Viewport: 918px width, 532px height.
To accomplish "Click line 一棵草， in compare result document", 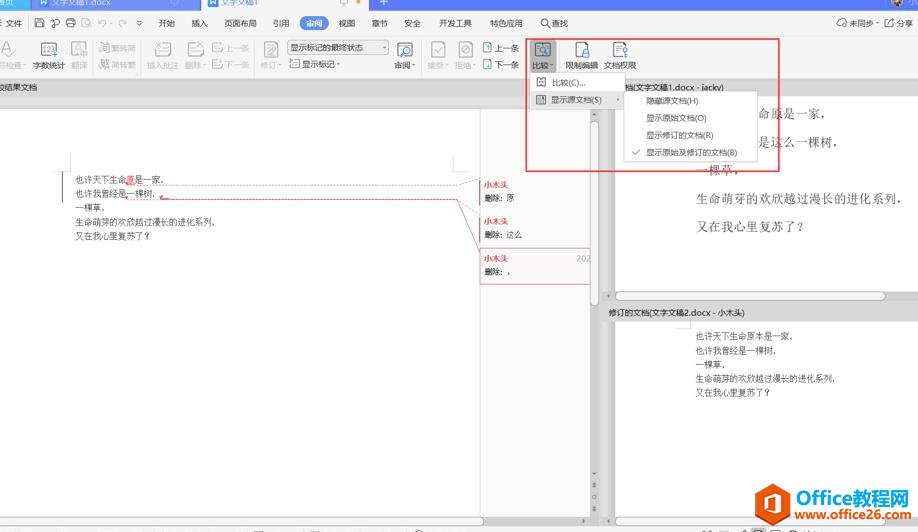I will coord(90,208).
